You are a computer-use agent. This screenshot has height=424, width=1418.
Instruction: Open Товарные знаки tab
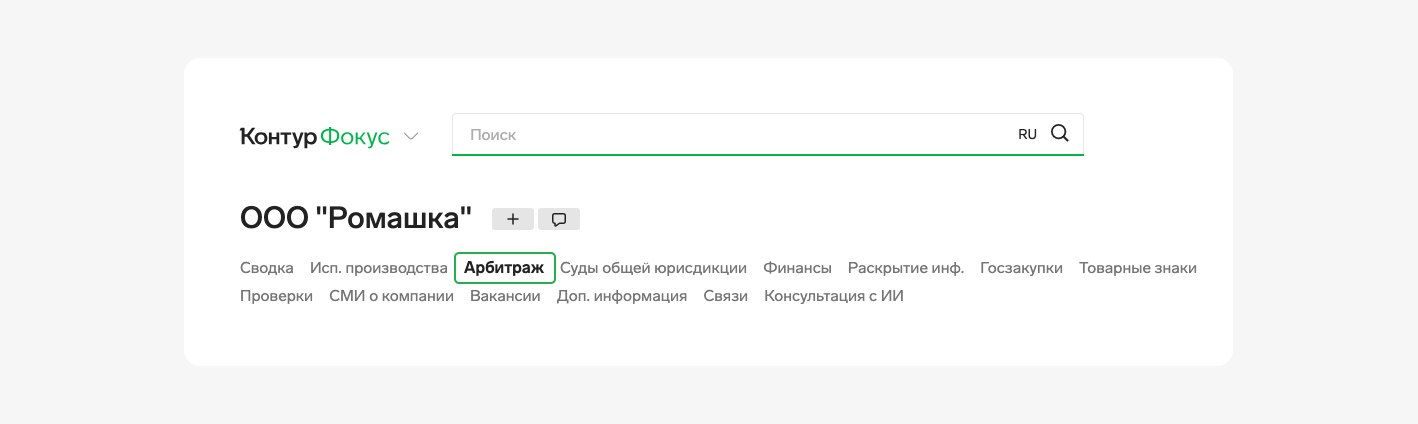click(1137, 268)
